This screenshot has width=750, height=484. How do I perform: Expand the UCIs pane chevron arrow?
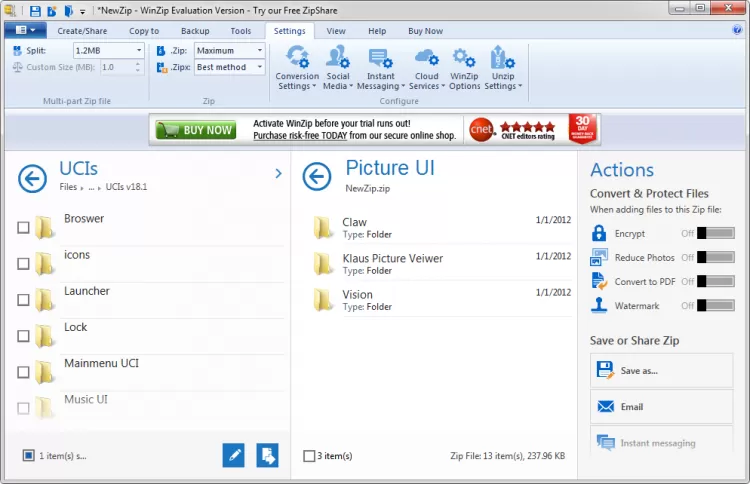coord(278,173)
